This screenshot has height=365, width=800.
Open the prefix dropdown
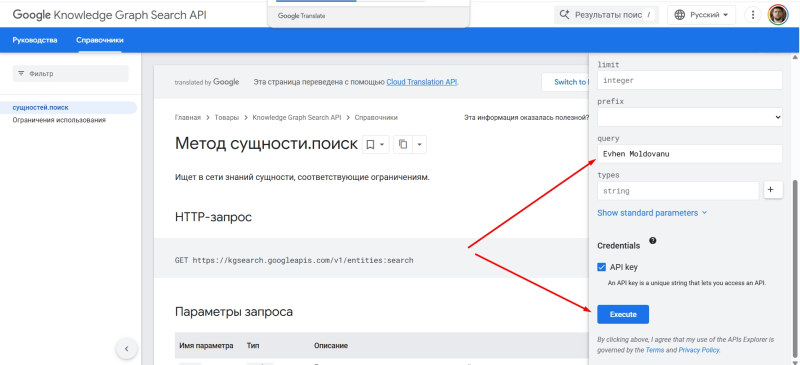click(x=690, y=117)
